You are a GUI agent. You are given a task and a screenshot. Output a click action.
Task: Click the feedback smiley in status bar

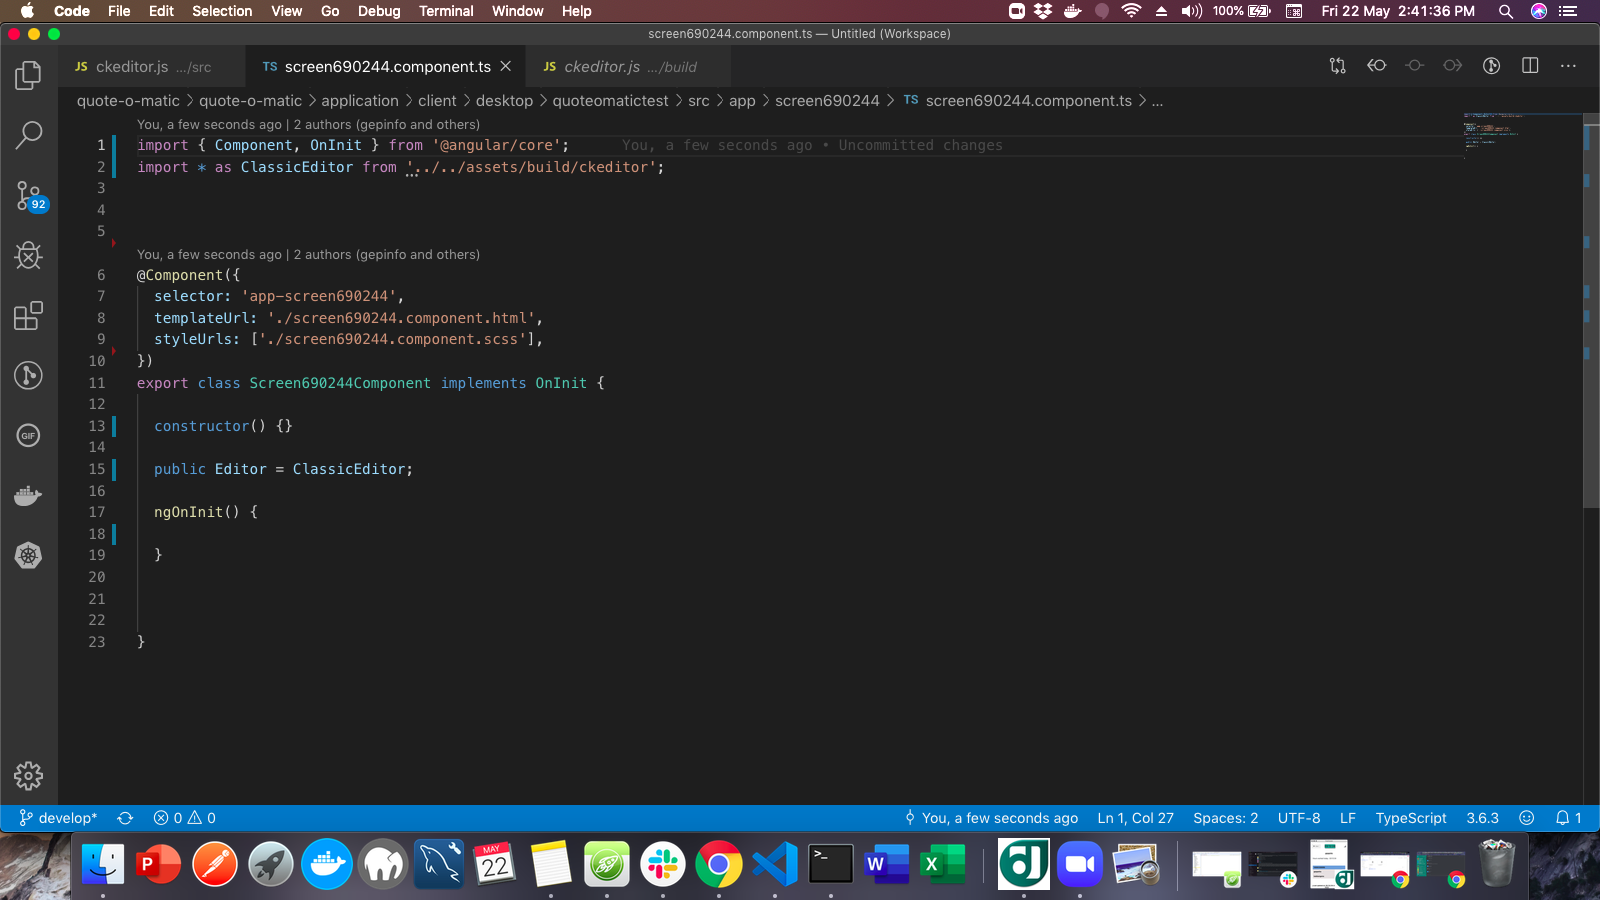click(1527, 818)
